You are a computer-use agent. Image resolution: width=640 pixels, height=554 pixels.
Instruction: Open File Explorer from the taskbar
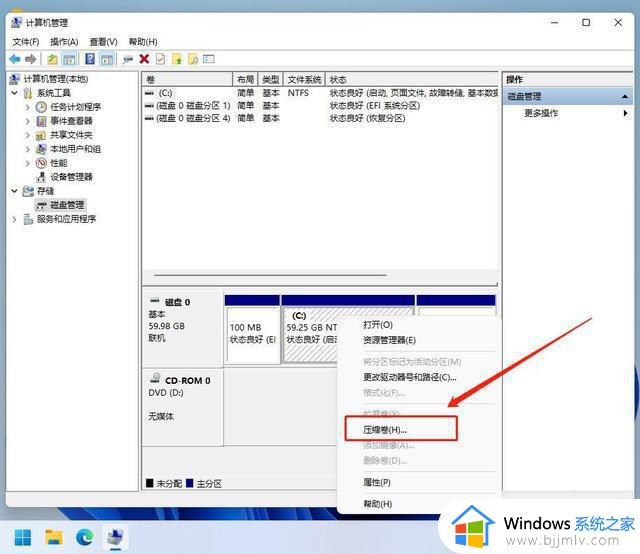54,538
